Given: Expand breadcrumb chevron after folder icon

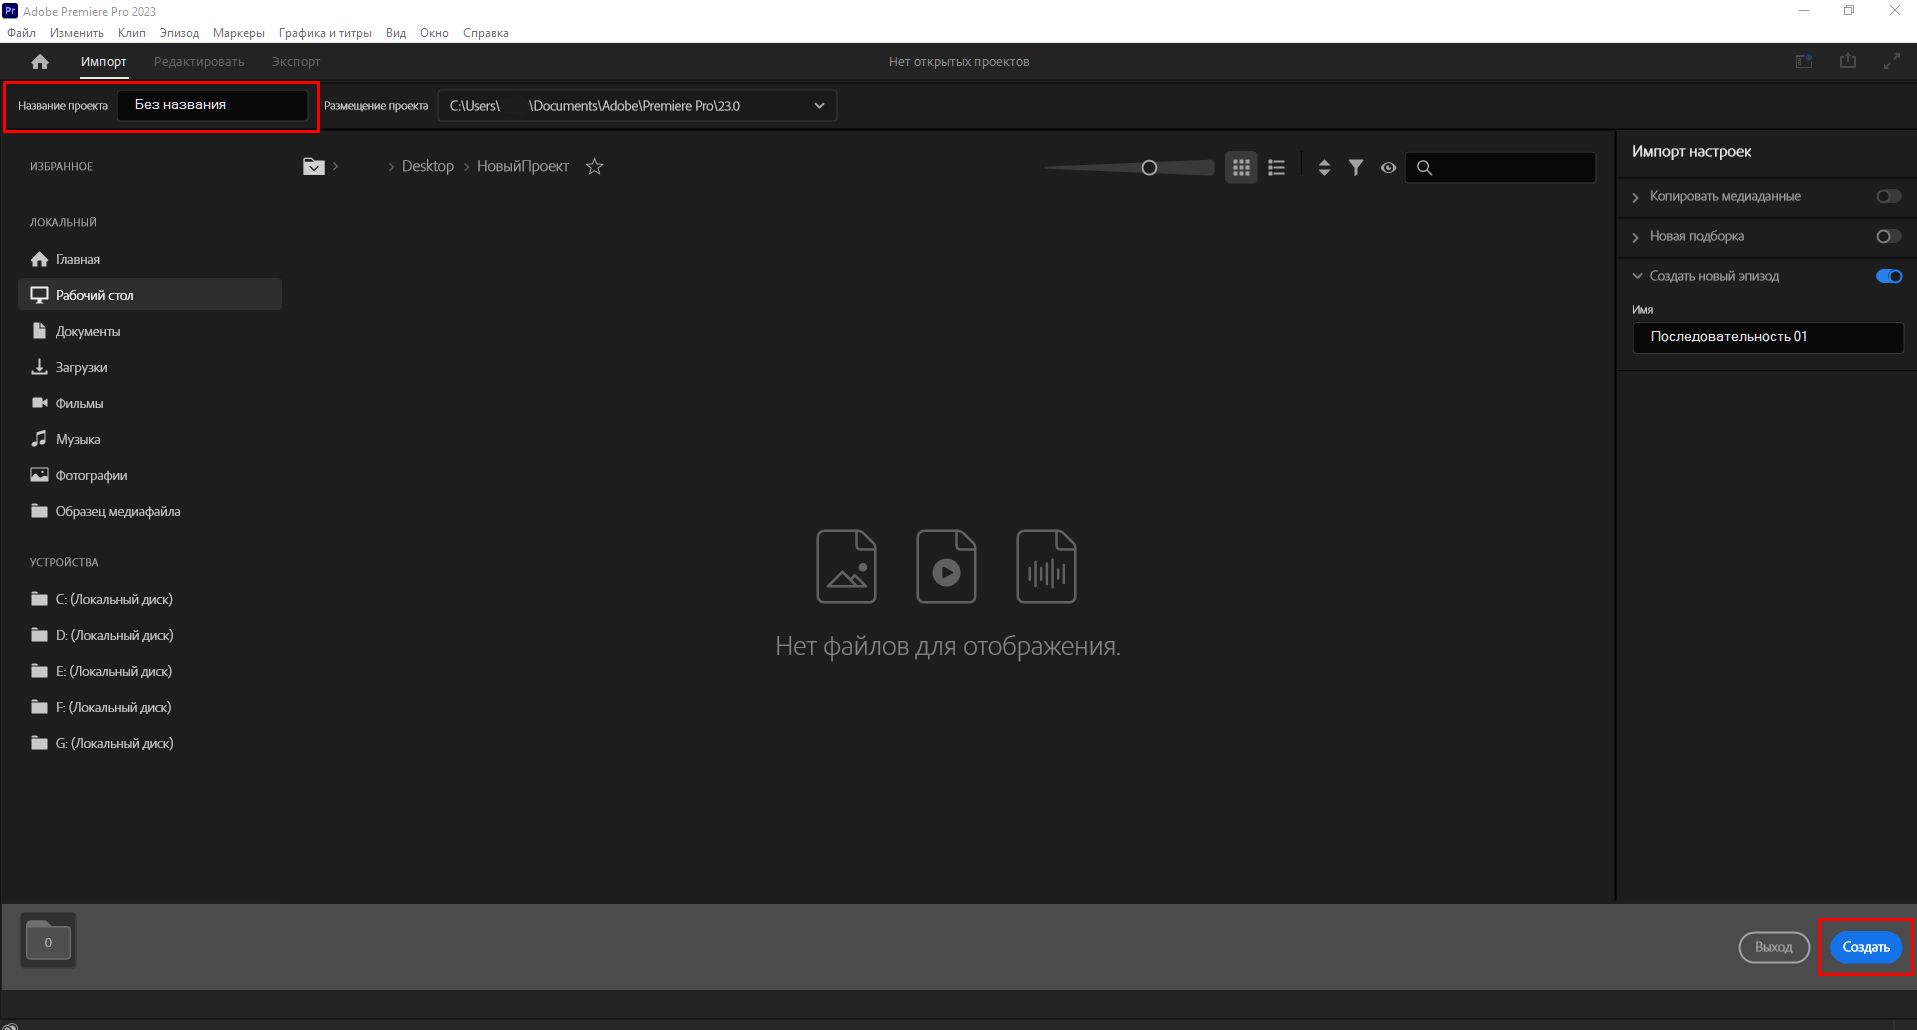Looking at the screenshot, I should 336,167.
